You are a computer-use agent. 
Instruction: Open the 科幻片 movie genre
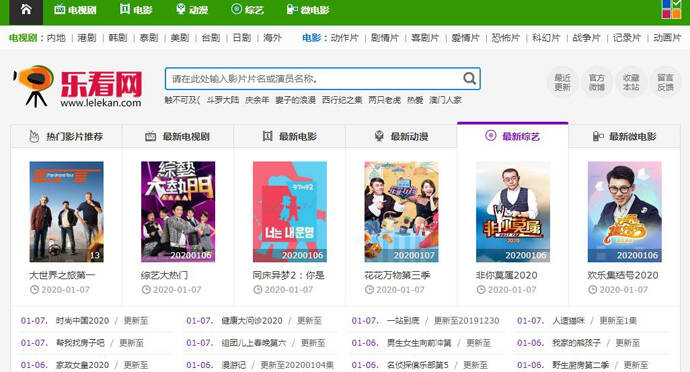[x=546, y=38]
